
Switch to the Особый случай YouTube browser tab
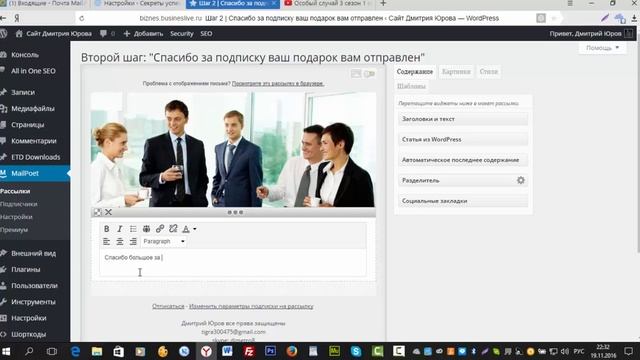pos(327,4)
